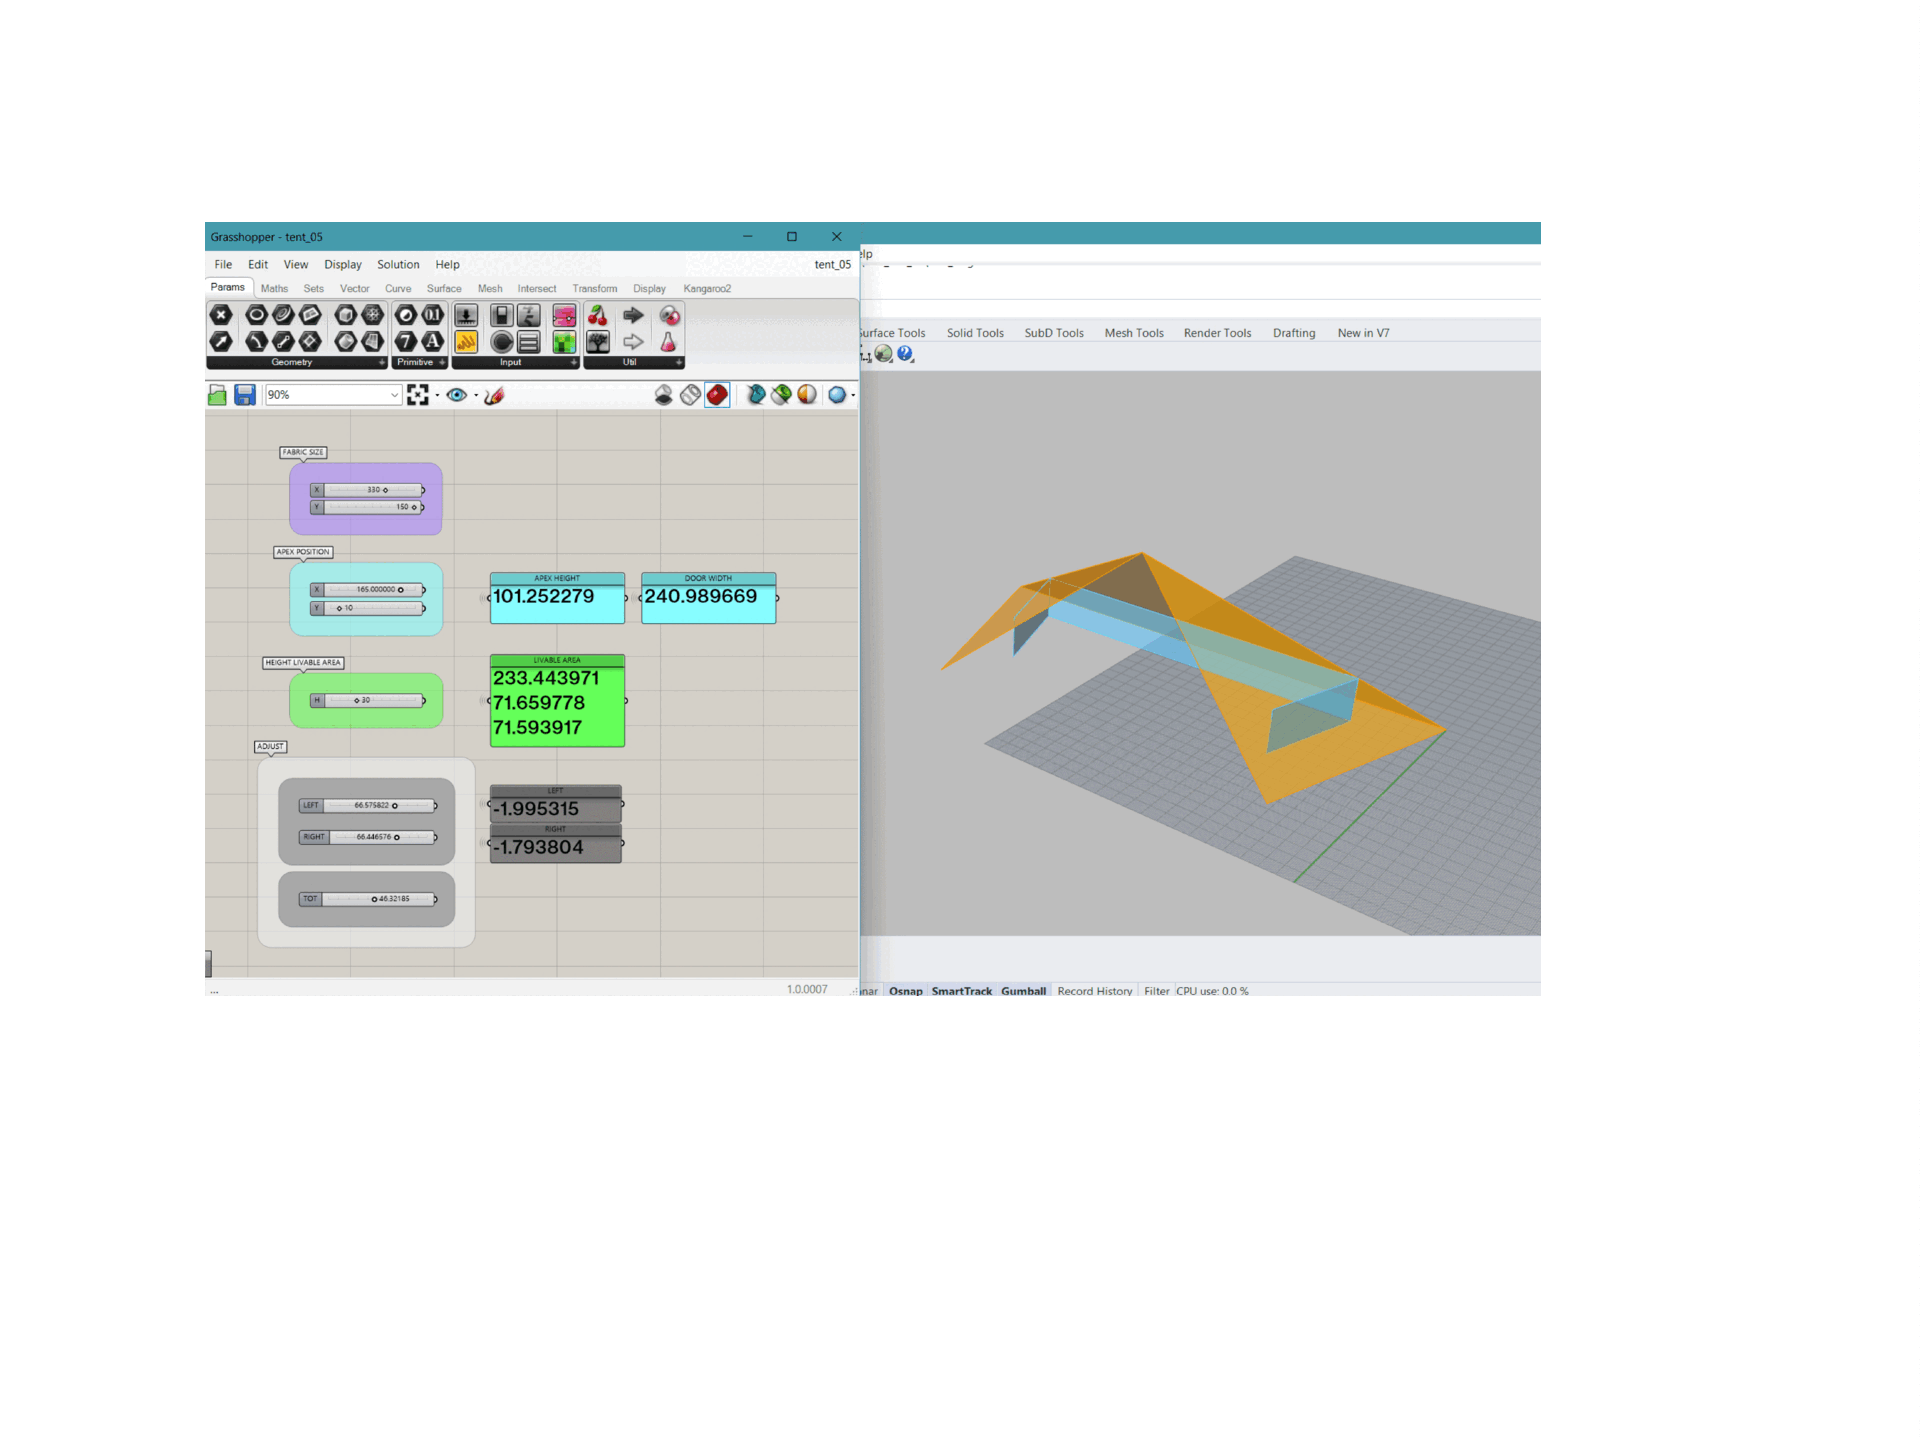Screen dimensions: 1920x1440
Task: Activate the sketch pencil tool
Action: 494,395
